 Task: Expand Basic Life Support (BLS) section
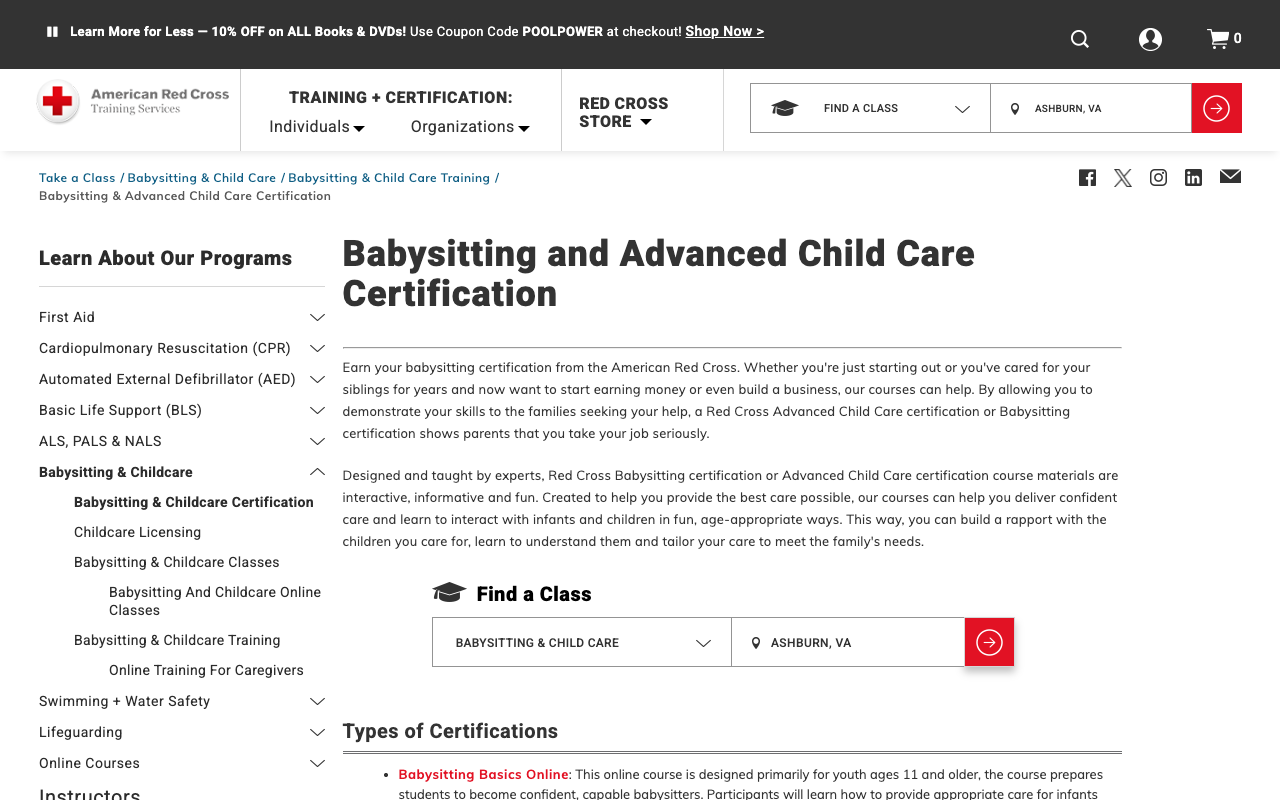pyautogui.click(x=317, y=410)
